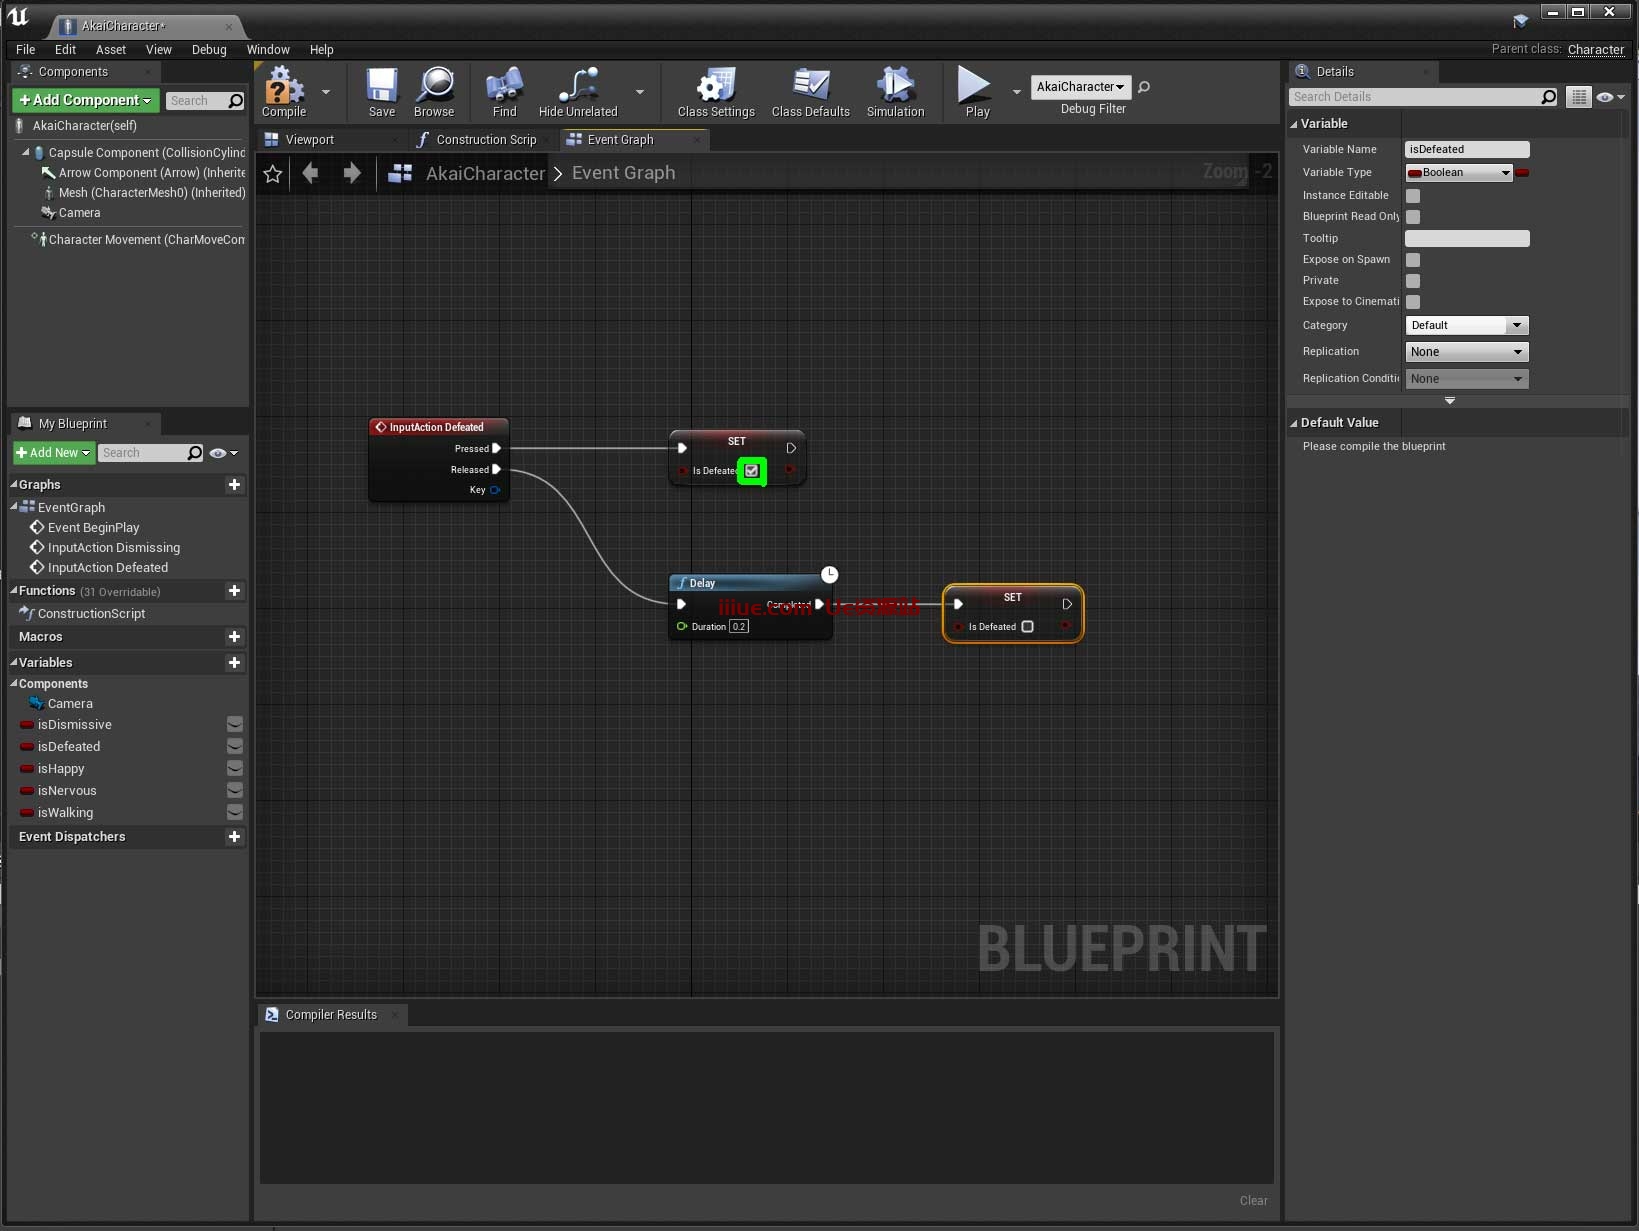This screenshot has height=1231, width=1639.
Task: Switch to the Viewport tab
Action: pyautogui.click(x=309, y=140)
